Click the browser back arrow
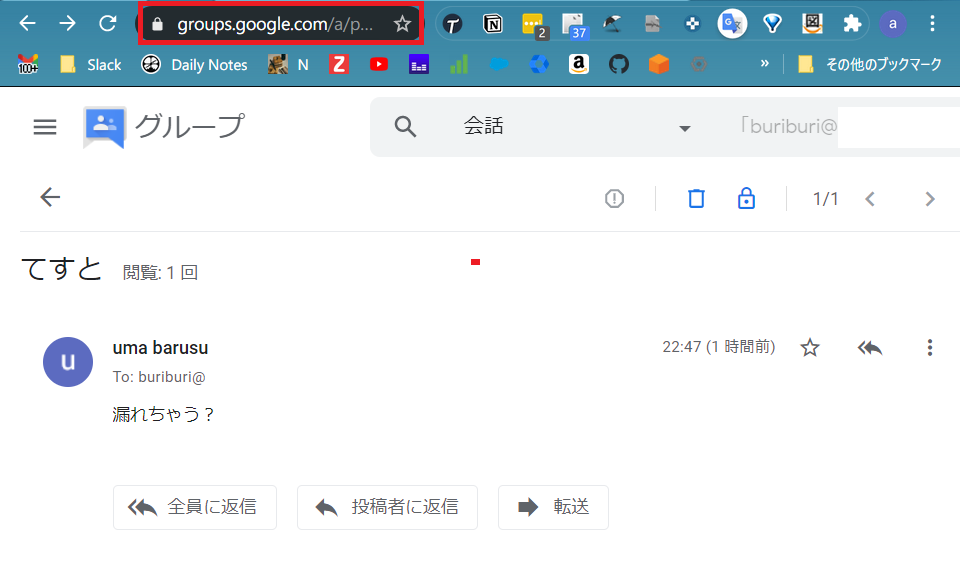The height and width of the screenshot is (582, 960). pos(28,24)
